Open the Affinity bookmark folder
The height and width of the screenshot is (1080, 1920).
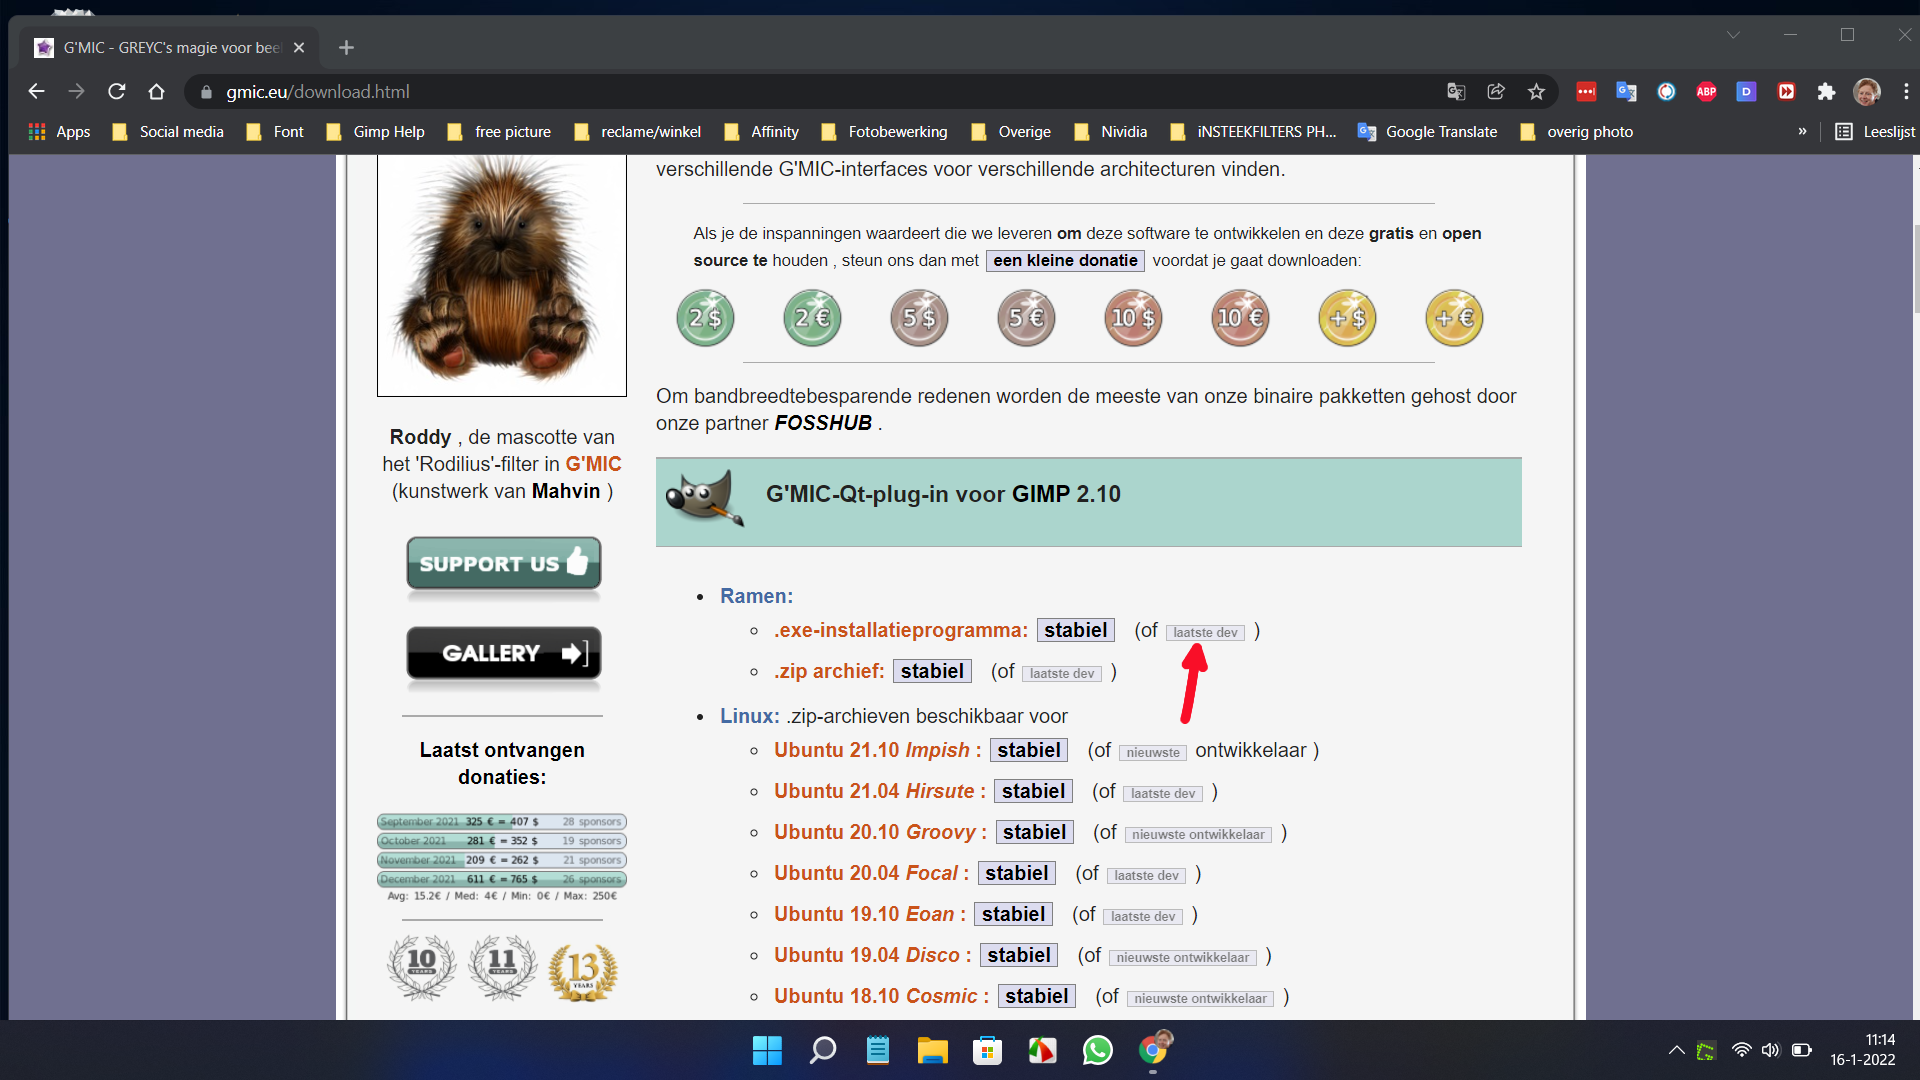pyautogui.click(x=762, y=131)
